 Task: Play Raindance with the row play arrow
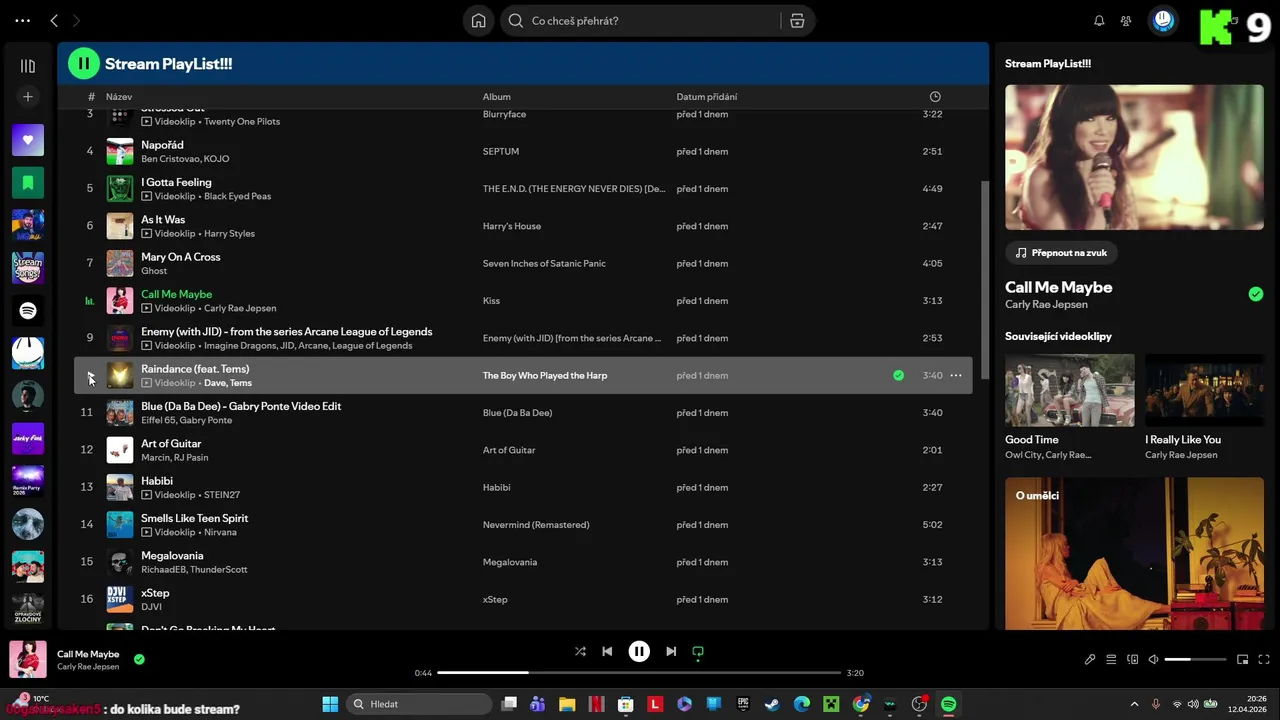(x=90, y=375)
